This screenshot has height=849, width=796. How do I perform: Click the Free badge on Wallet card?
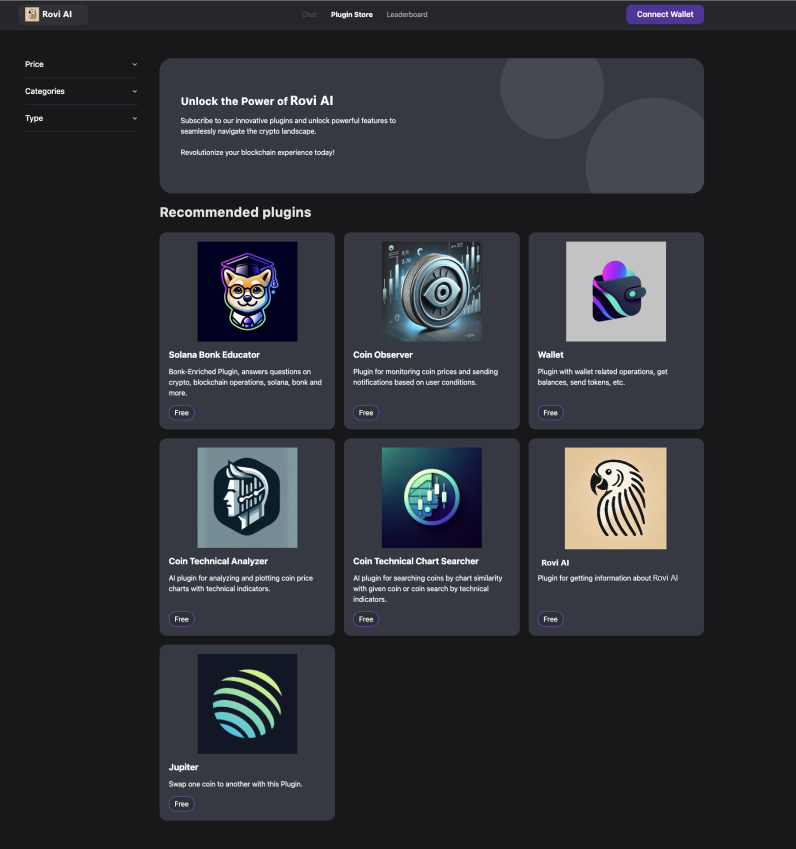(550, 412)
